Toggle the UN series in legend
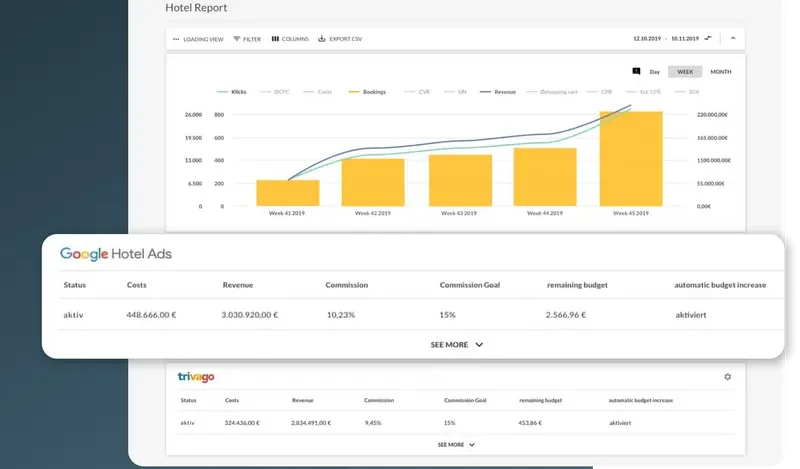 point(455,92)
